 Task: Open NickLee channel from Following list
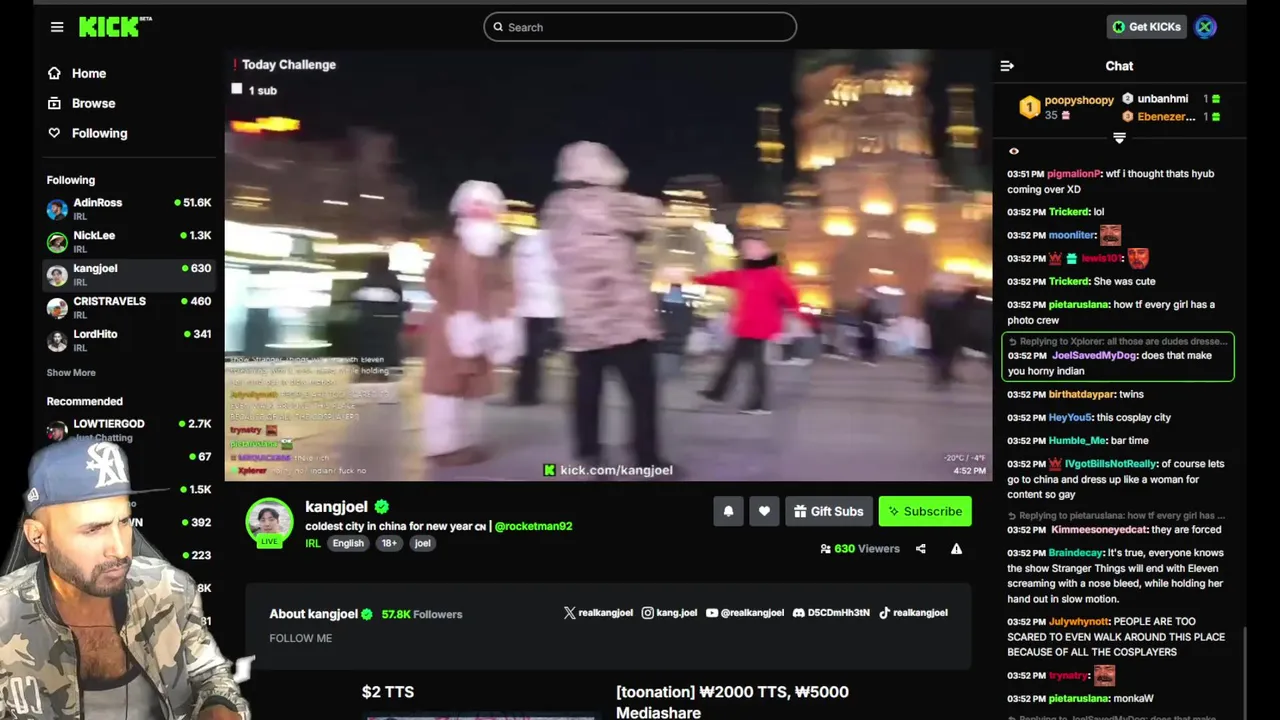pos(129,241)
